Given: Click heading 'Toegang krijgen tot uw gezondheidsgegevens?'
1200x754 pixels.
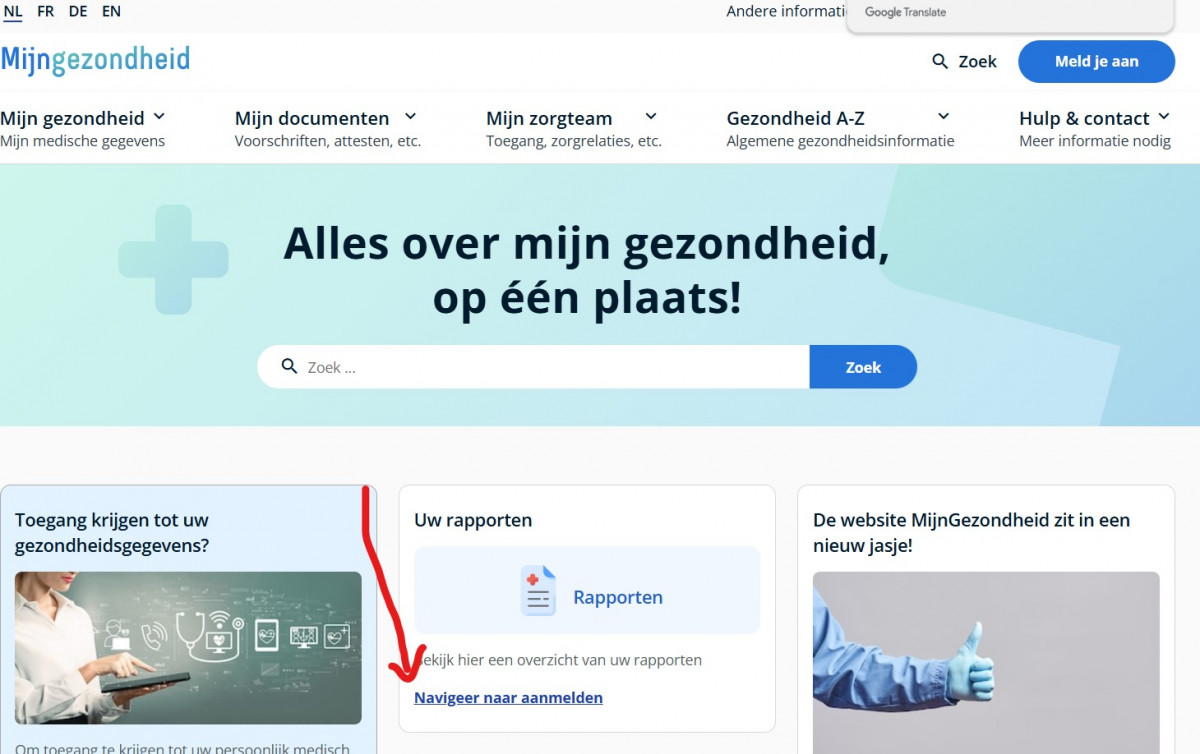Looking at the screenshot, I should (112, 533).
